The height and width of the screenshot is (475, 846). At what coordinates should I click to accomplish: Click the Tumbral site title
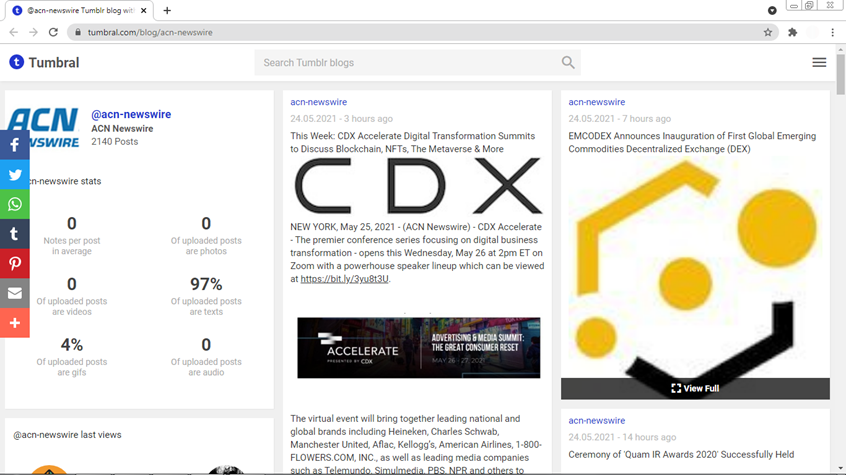coord(54,63)
